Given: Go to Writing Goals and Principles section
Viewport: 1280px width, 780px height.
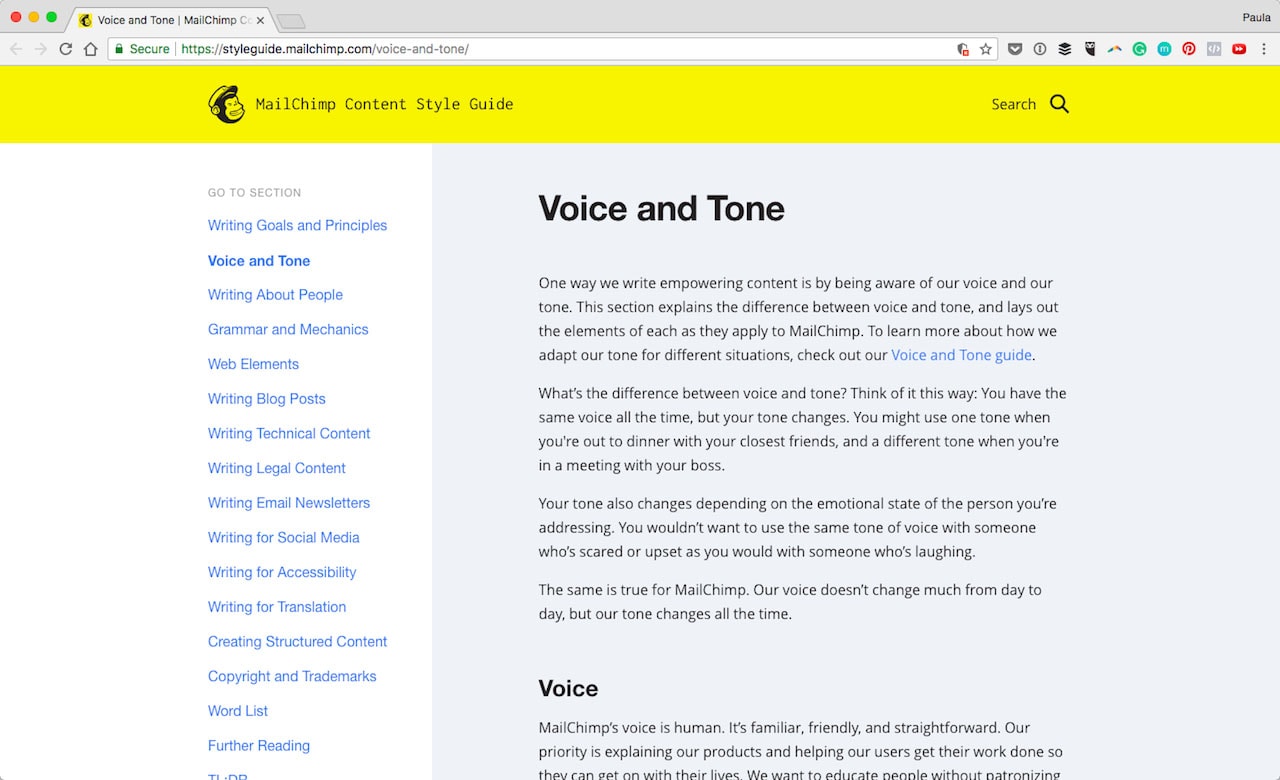Looking at the screenshot, I should pyautogui.click(x=297, y=226).
